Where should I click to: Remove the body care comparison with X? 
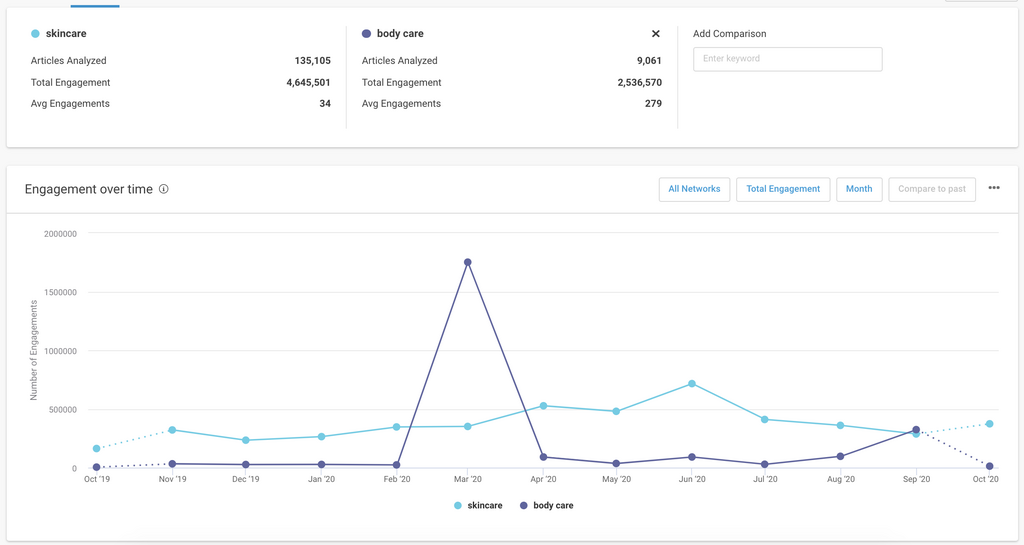[656, 34]
